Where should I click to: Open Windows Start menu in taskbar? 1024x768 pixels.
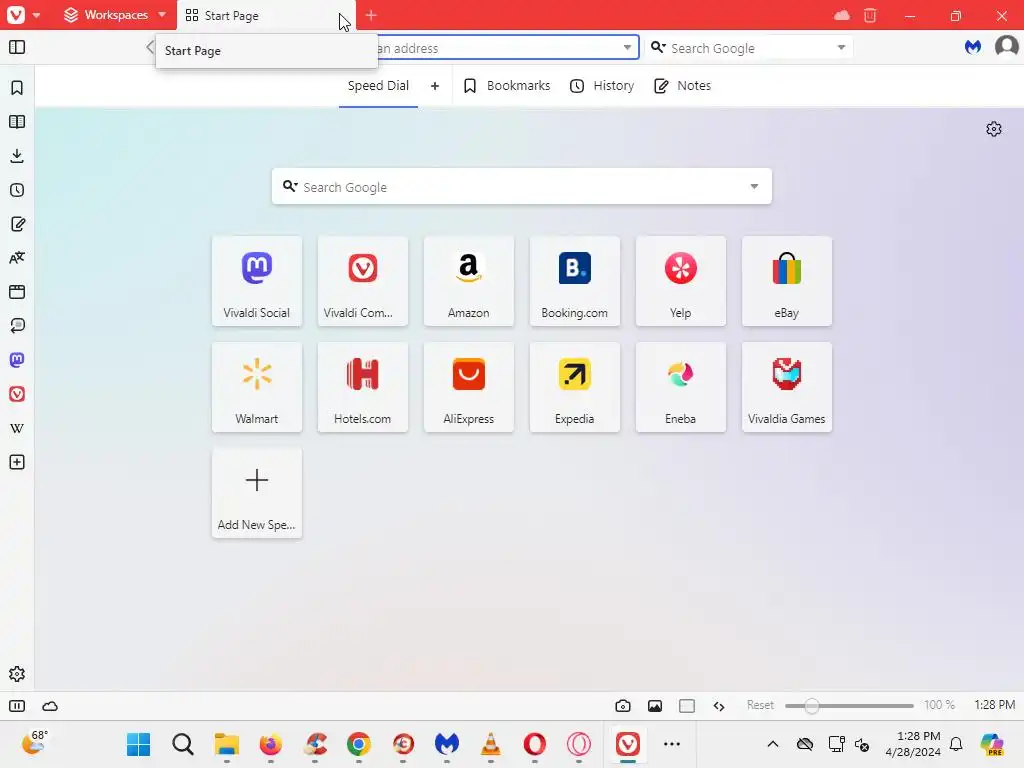pos(138,744)
